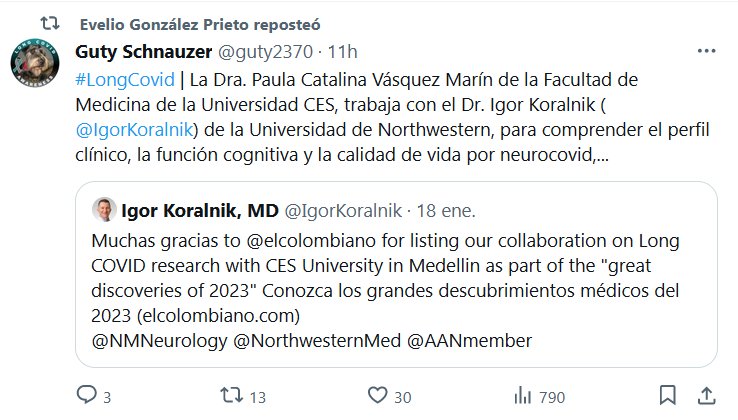Bookmark this tweet
Screen dimensions: 738x420
pos(669,396)
